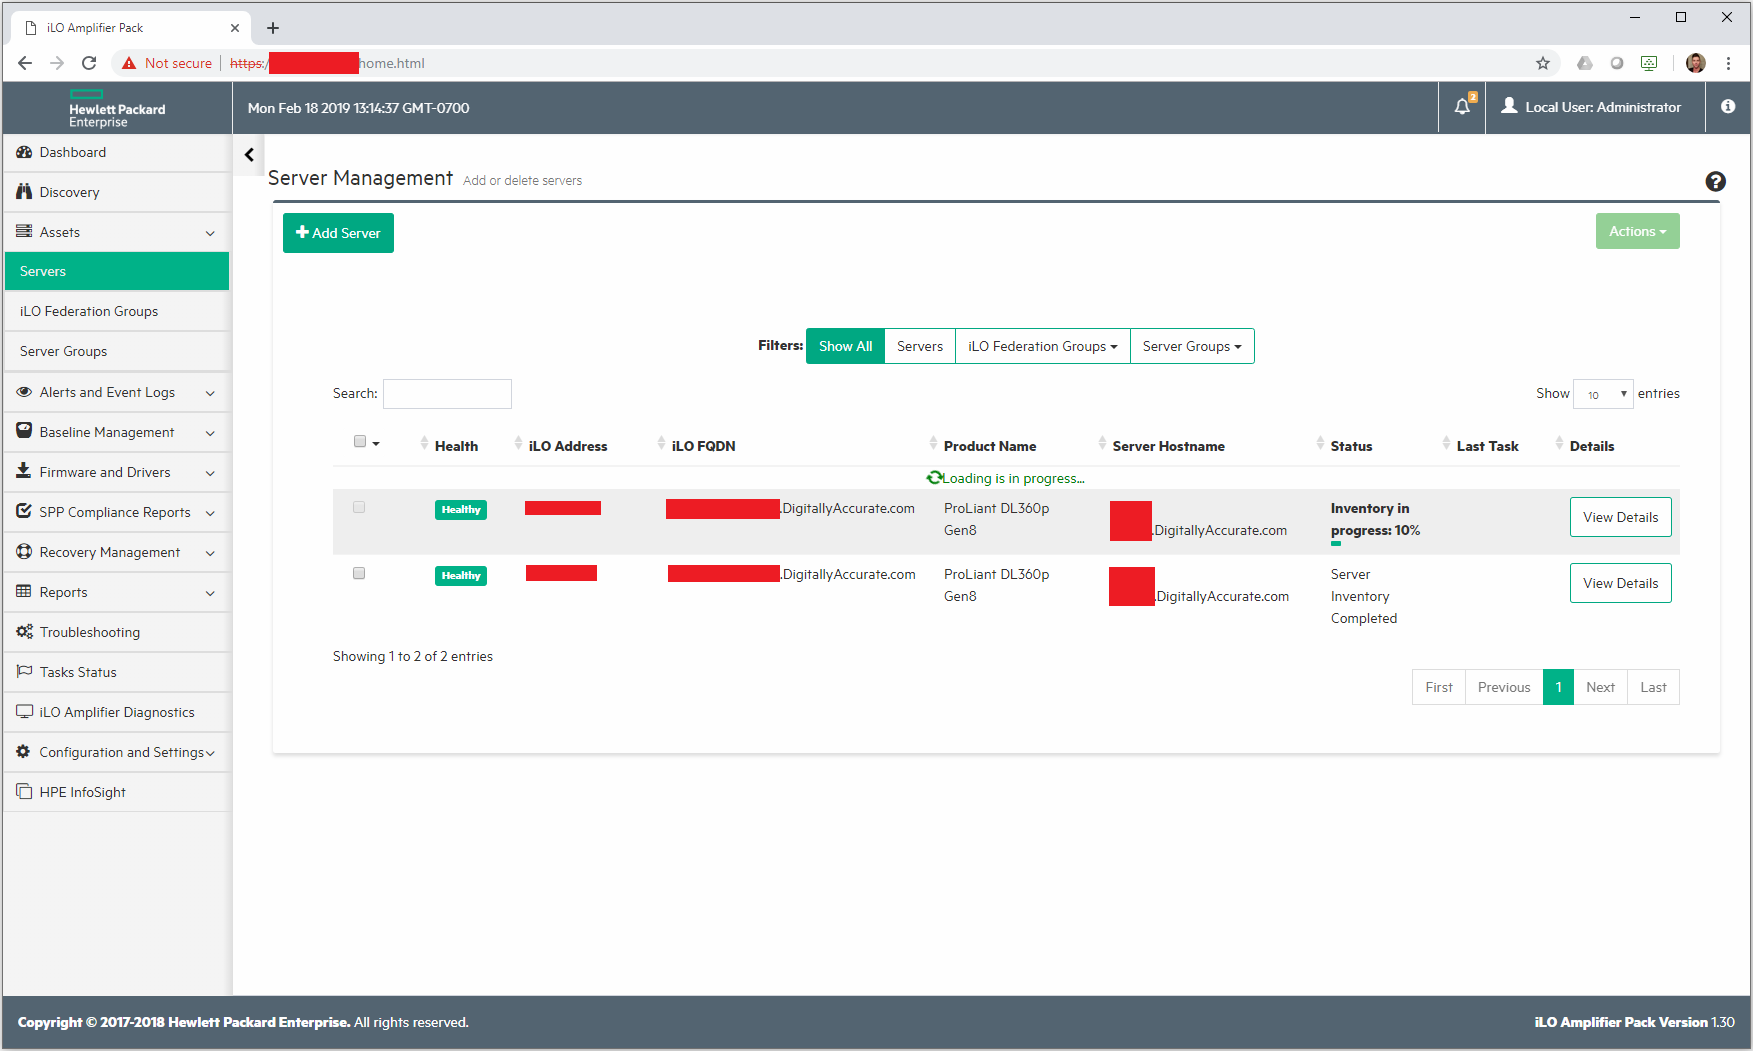Open Server Groups filter dropdown
The height and width of the screenshot is (1051, 1753).
[1192, 346]
